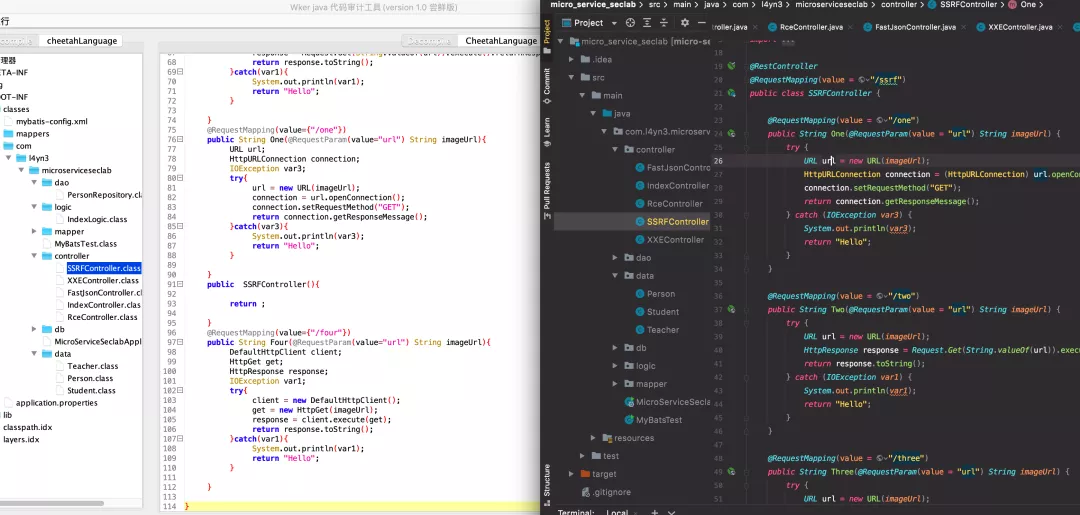1080x515 pixels.
Task: Close the RceController.java tab
Action: coord(851,28)
